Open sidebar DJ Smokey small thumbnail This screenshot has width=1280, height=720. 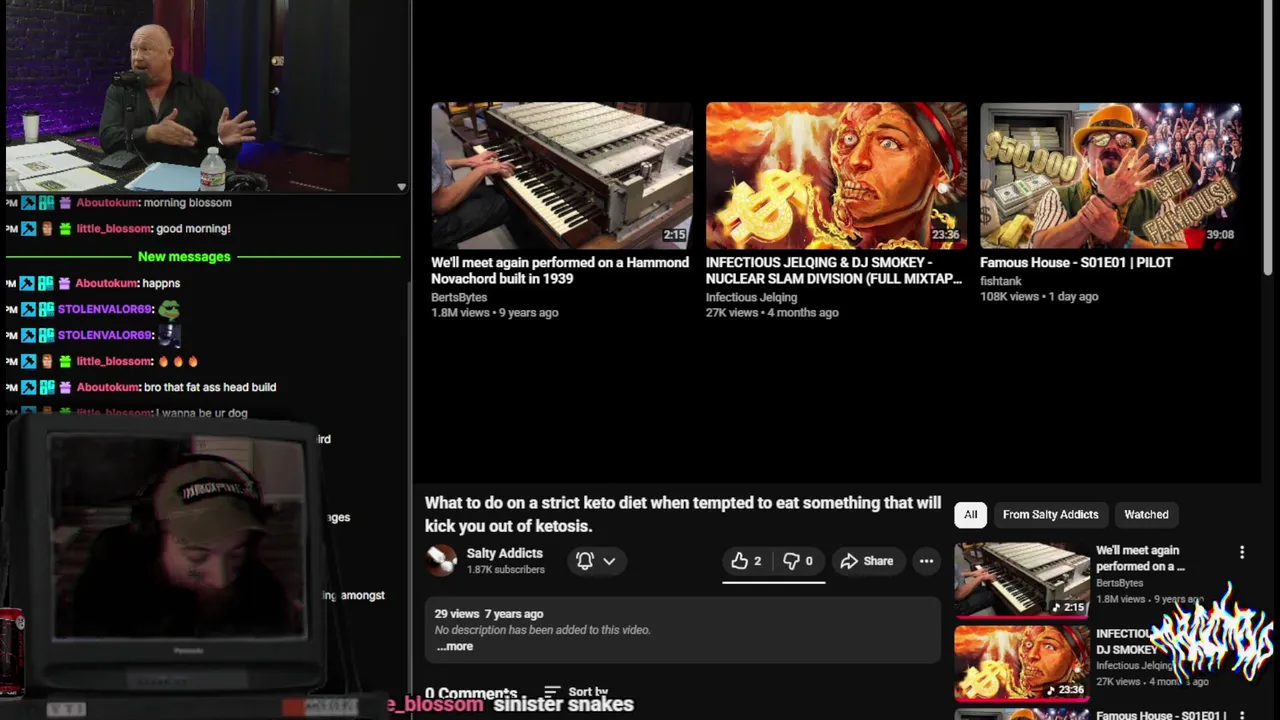tap(1021, 662)
